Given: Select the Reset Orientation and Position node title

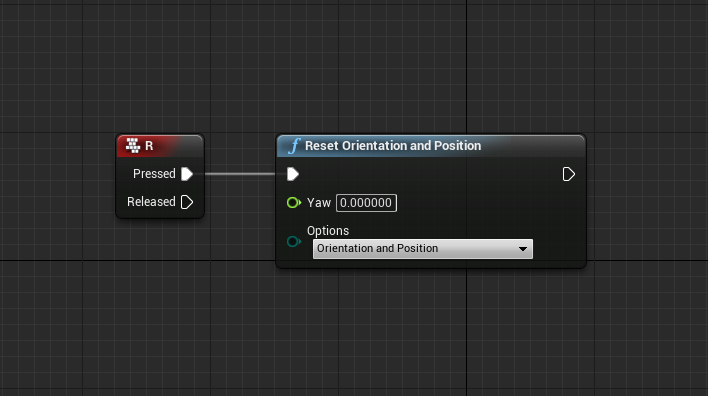Looking at the screenshot, I should coord(393,146).
